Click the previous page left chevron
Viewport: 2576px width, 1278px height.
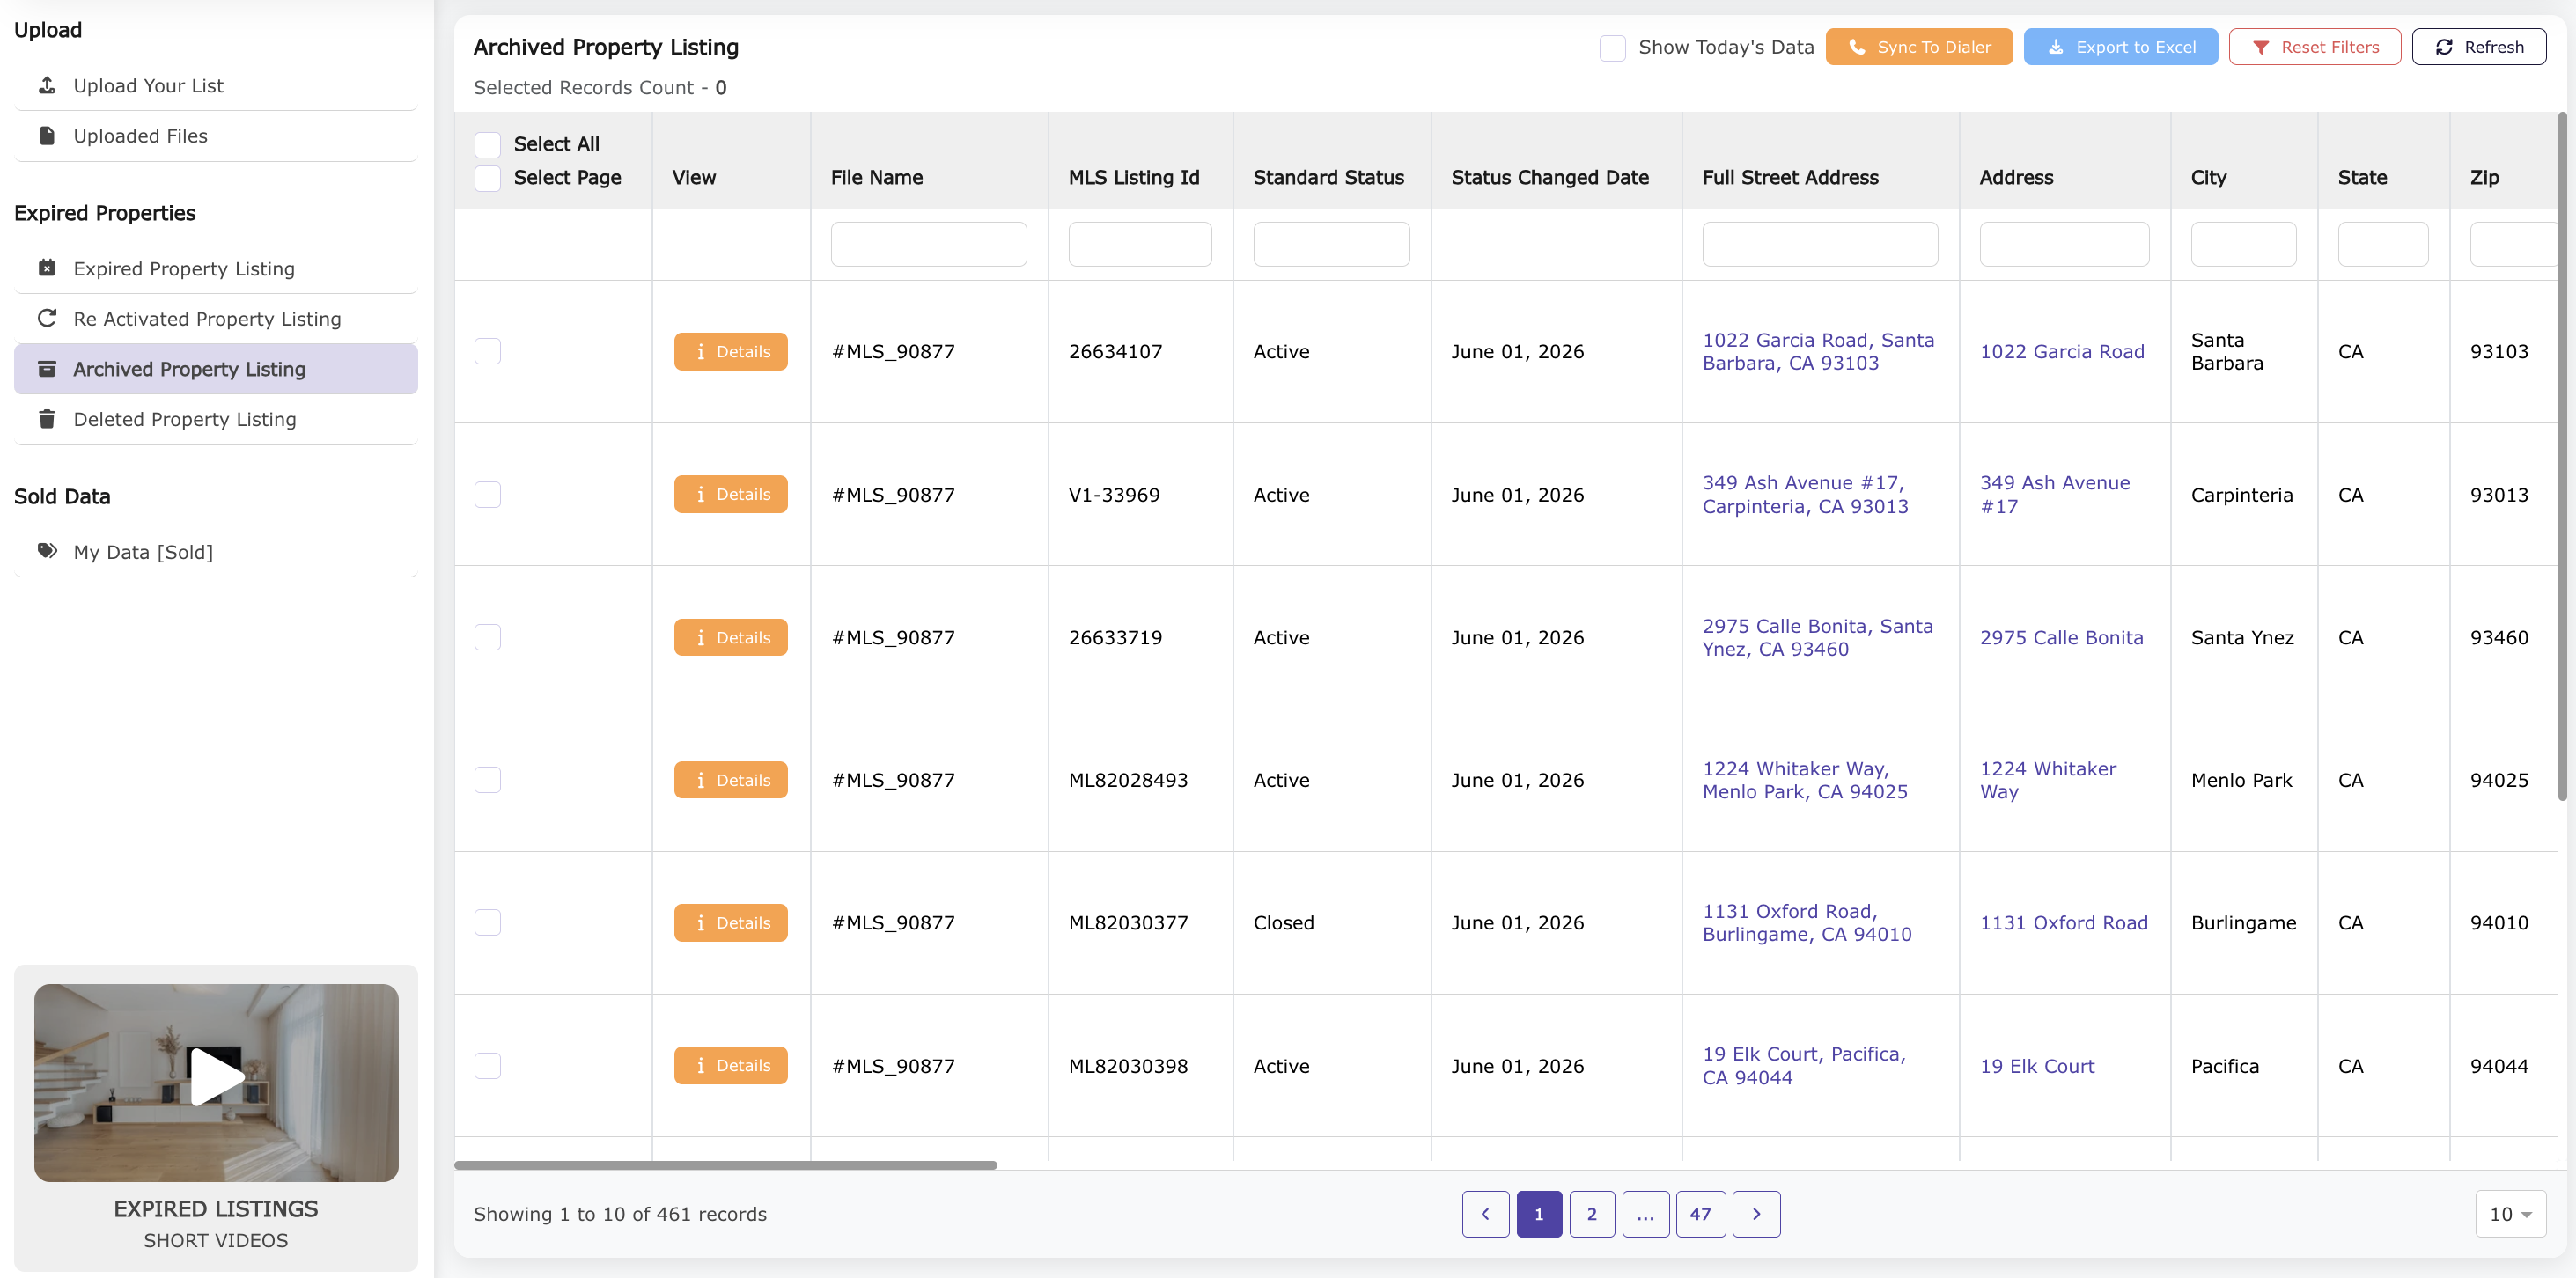pos(1486,1213)
